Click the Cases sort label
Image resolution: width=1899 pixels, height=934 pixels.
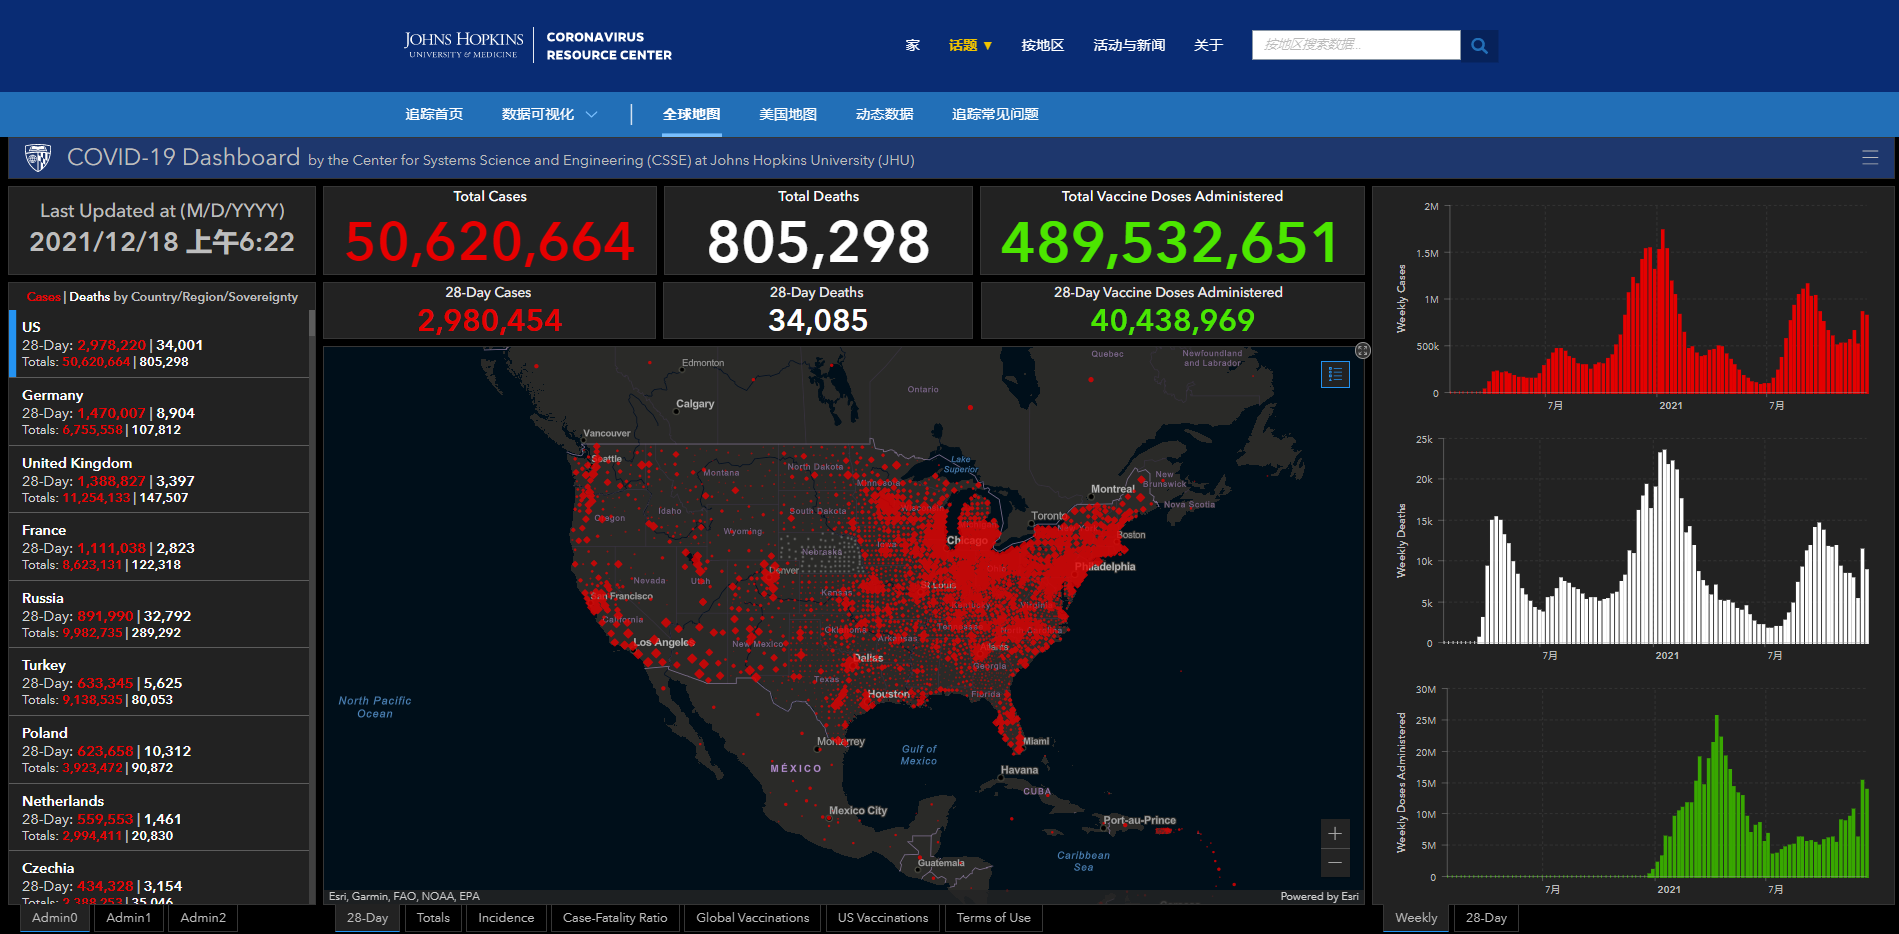coord(44,297)
